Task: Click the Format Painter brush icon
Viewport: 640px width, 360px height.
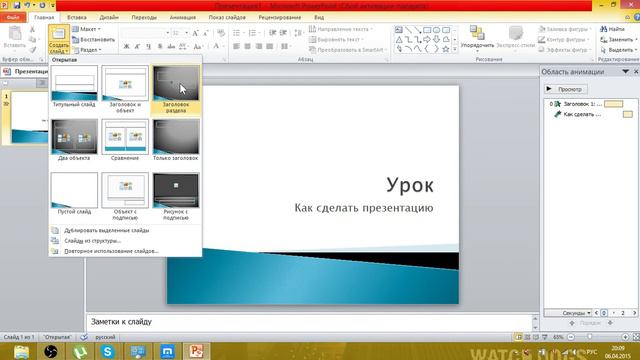Action: (x=32, y=50)
